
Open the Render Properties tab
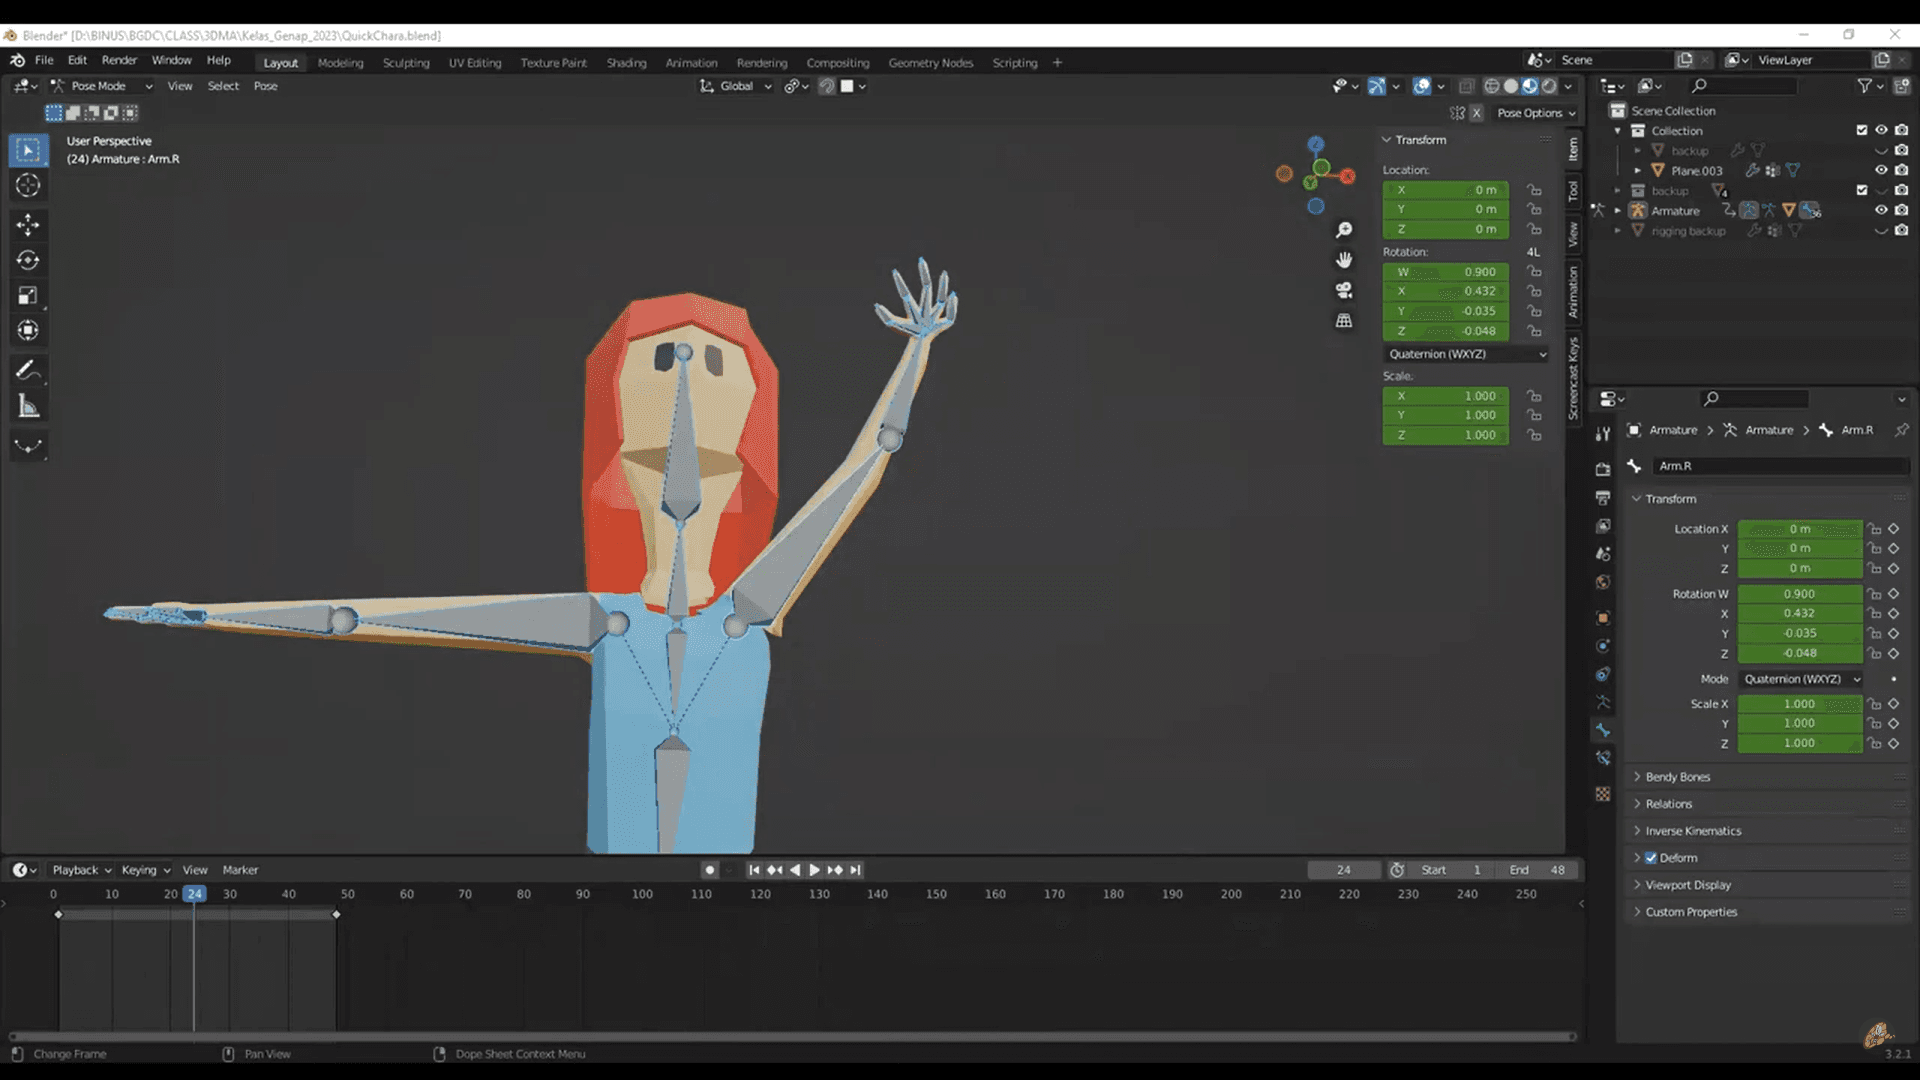coord(1603,470)
